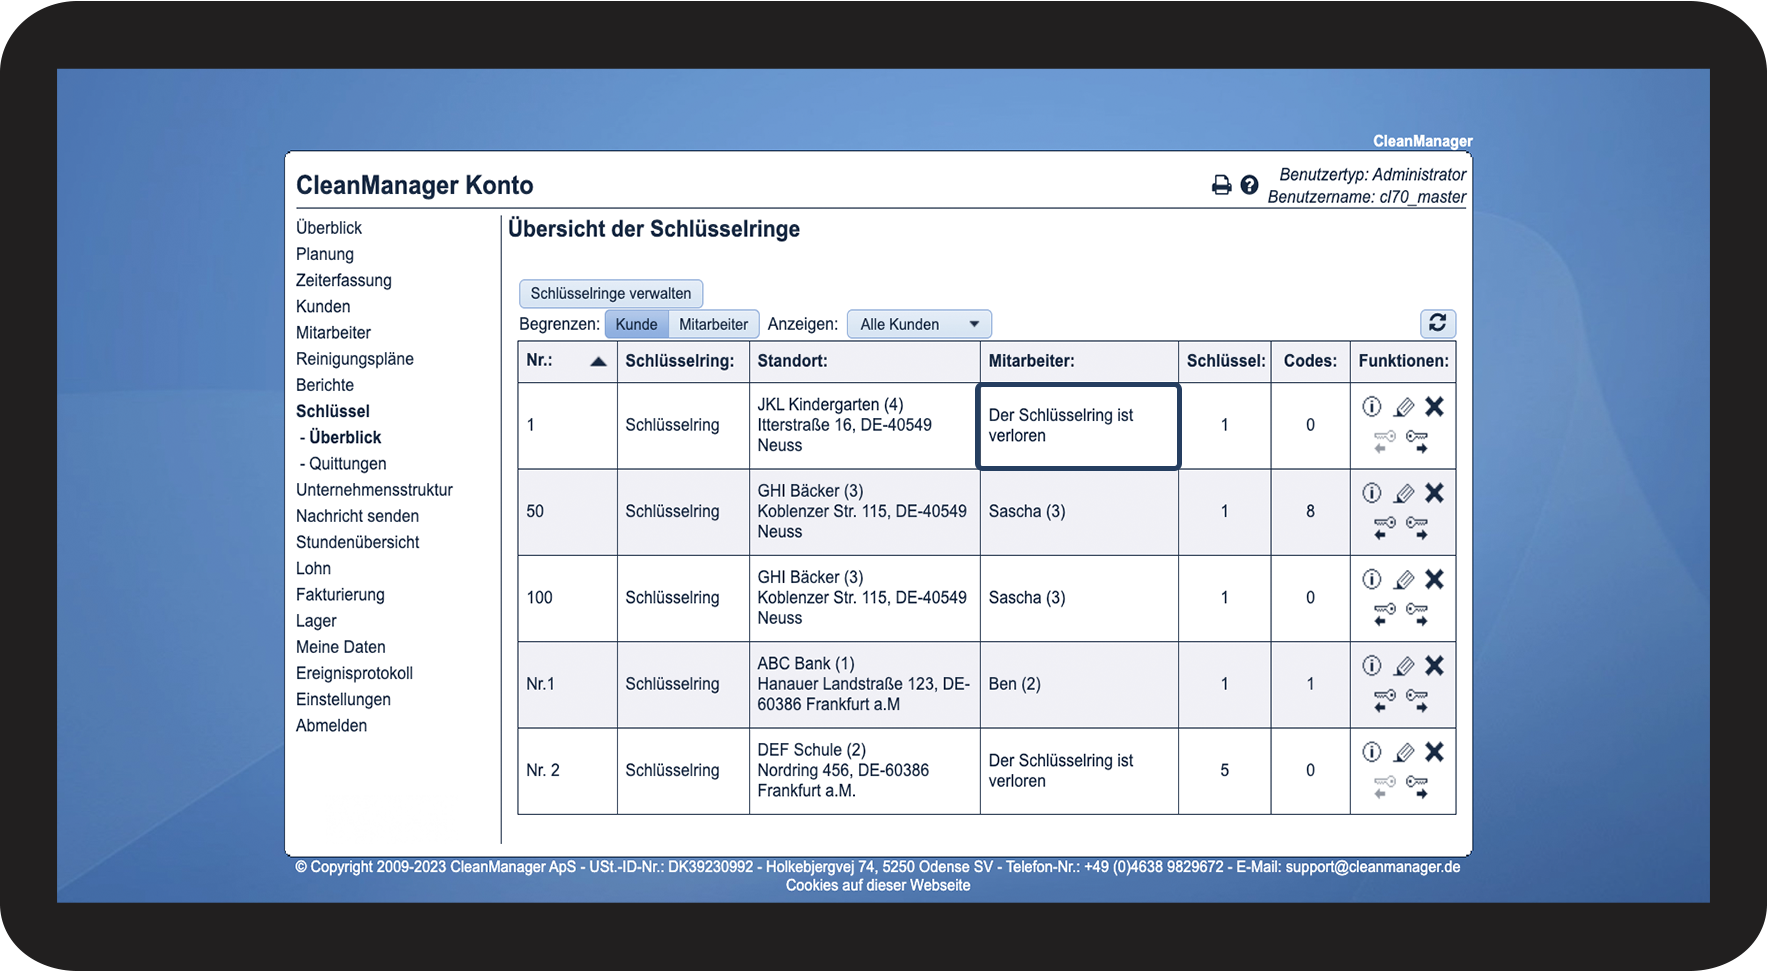Hand out key icon for Nr. 2
The width and height of the screenshot is (1767, 971).
[1417, 787]
